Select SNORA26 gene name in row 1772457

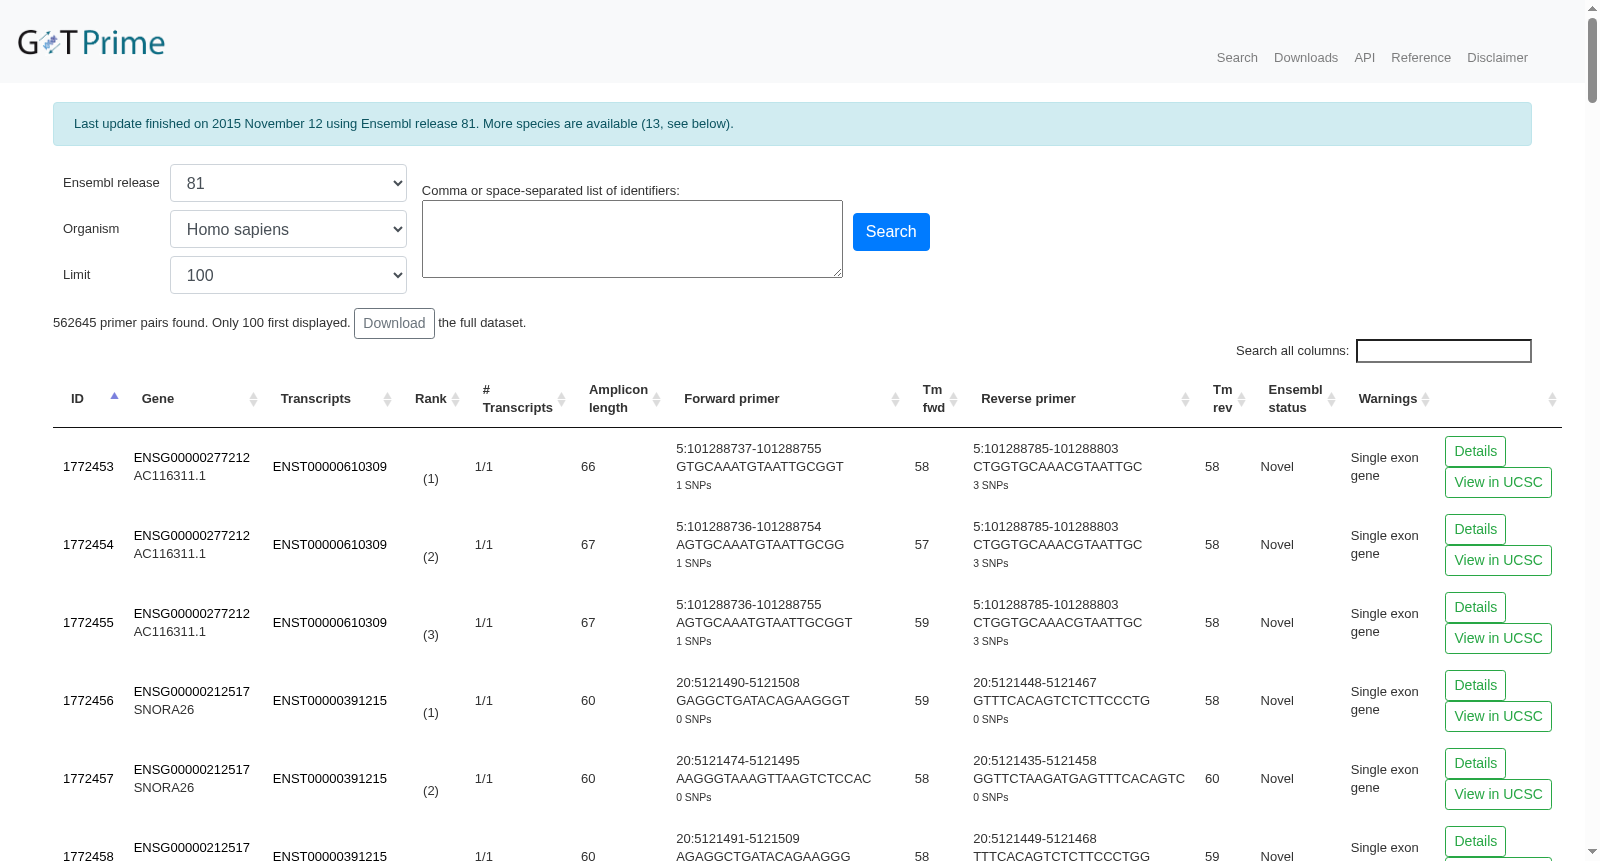pos(164,788)
